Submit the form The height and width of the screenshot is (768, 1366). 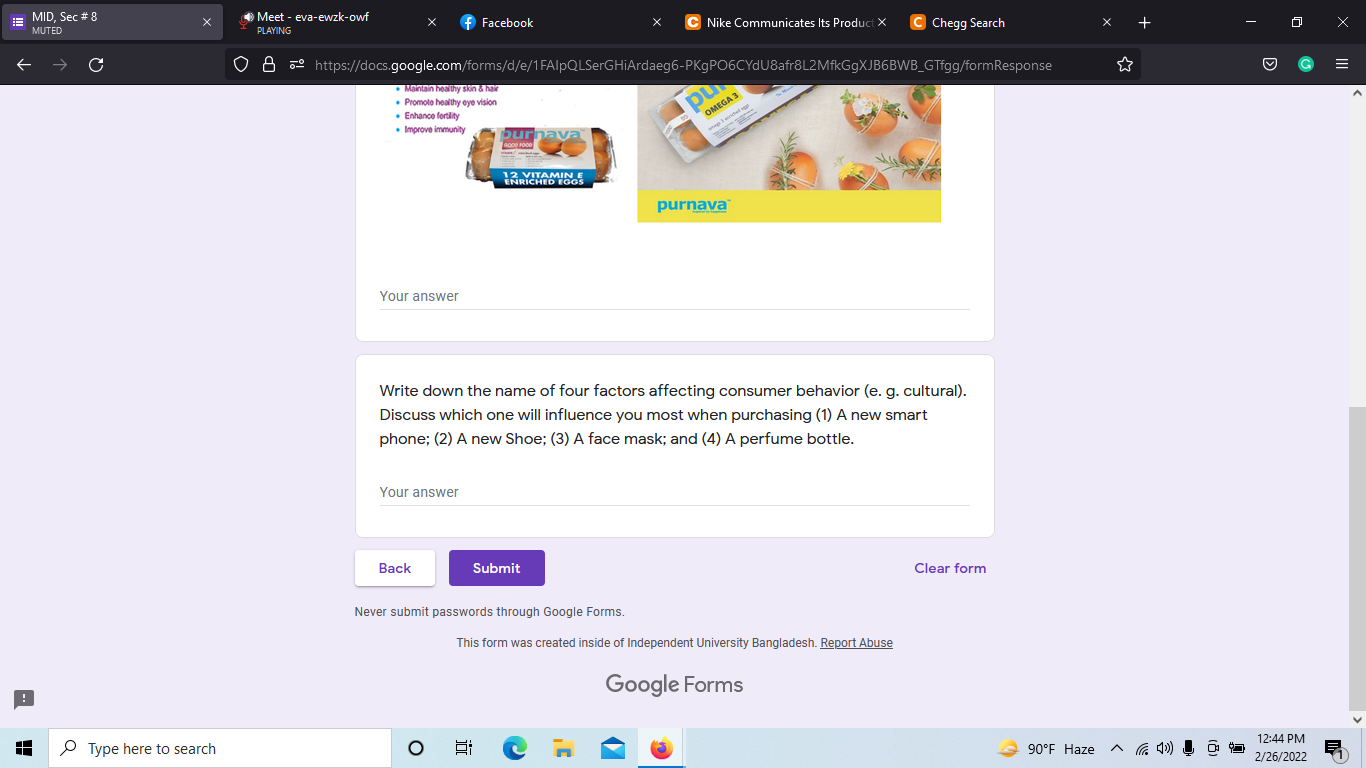coord(497,568)
